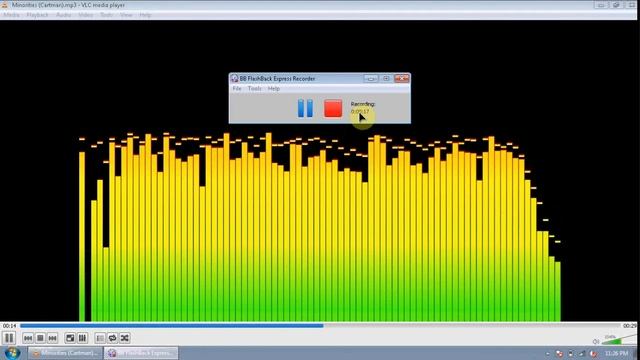
Task: Mute audio via VLC speaker icon
Action: [596, 342]
